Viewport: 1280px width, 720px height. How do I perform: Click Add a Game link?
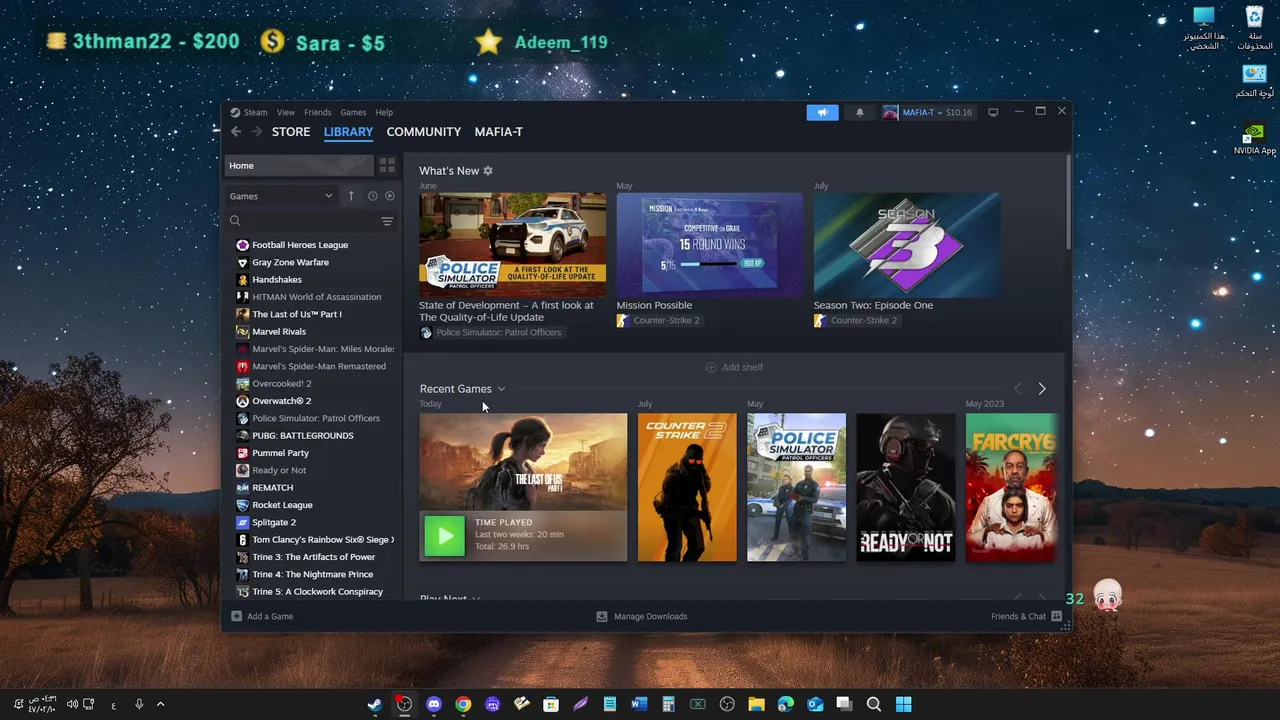(270, 616)
